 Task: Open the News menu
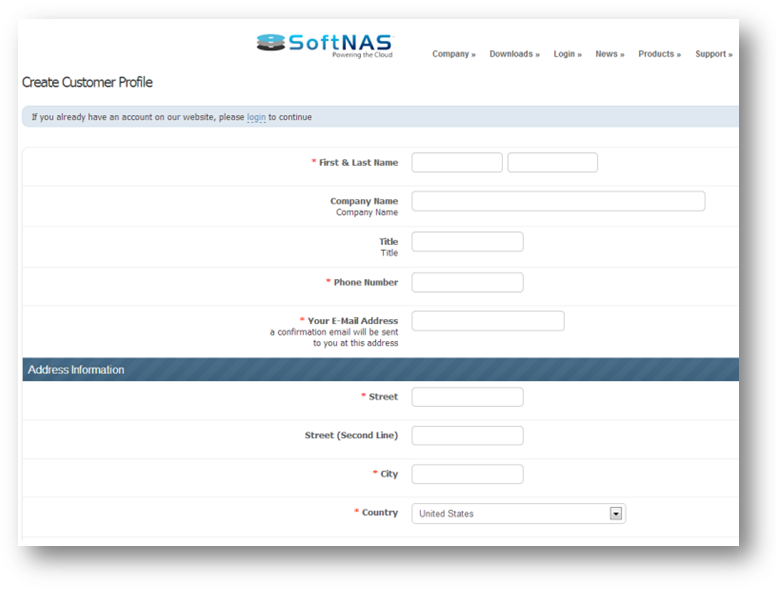(x=609, y=54)
